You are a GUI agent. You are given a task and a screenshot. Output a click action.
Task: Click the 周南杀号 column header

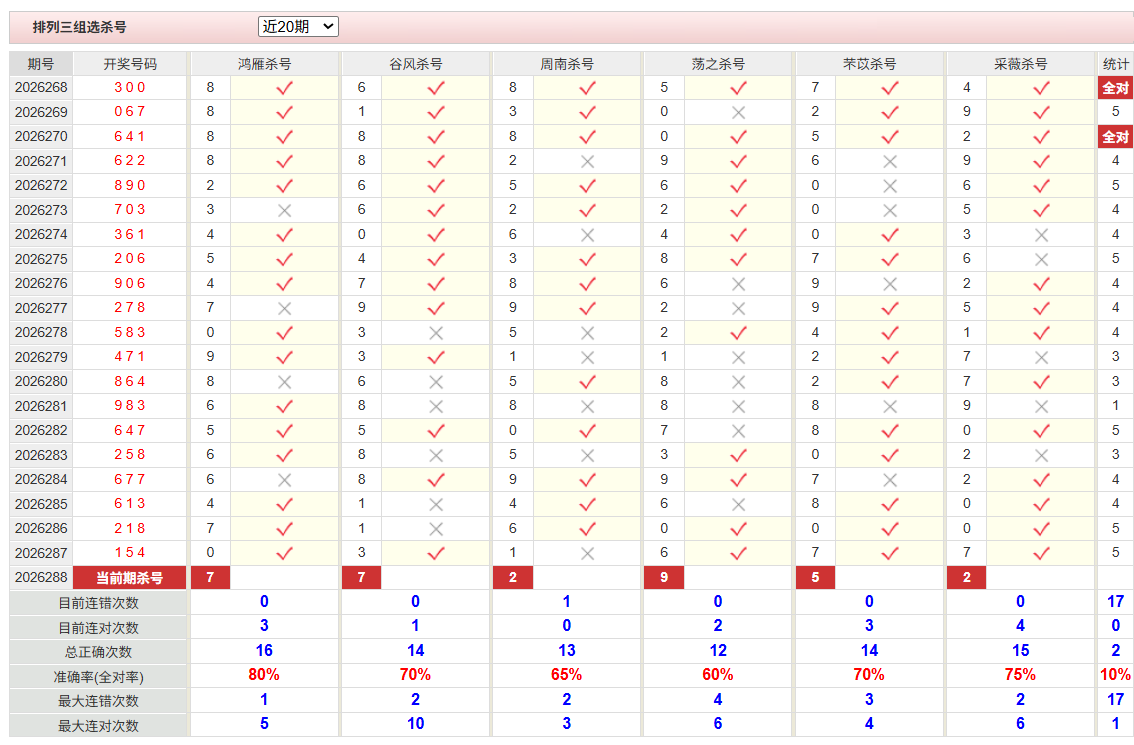(567, 64)
